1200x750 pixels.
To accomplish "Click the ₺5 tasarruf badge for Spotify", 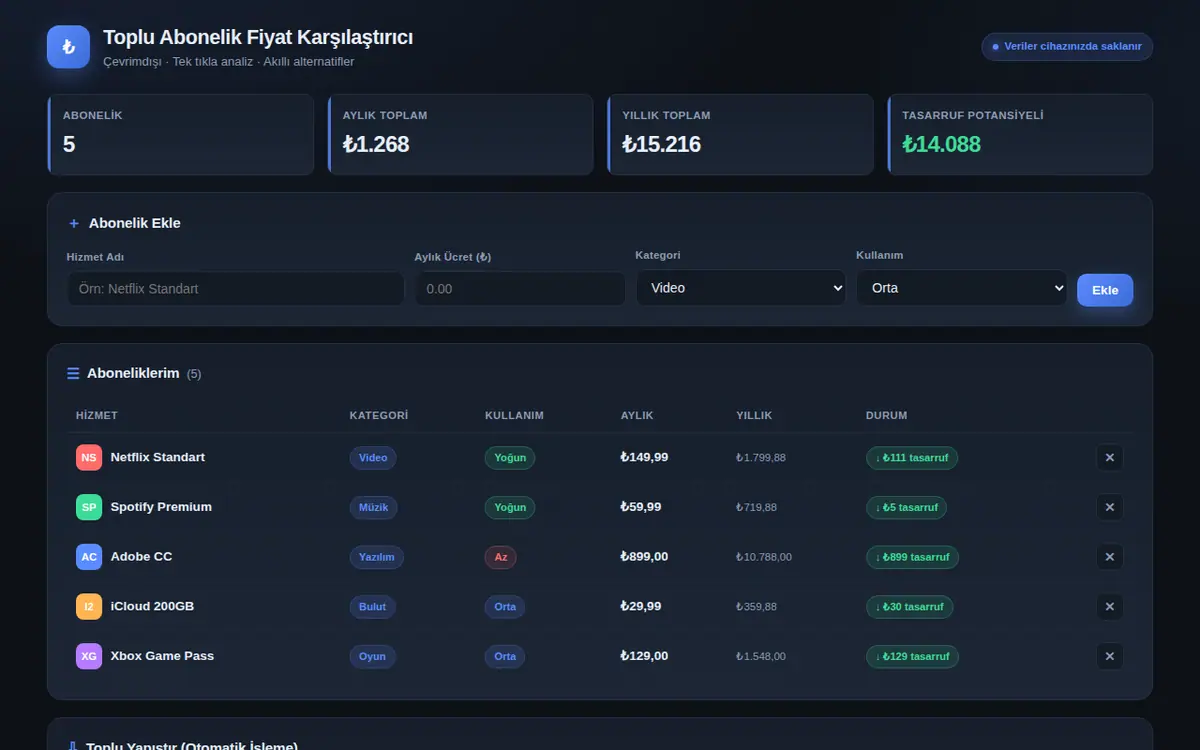I will [x=906, y=507].
